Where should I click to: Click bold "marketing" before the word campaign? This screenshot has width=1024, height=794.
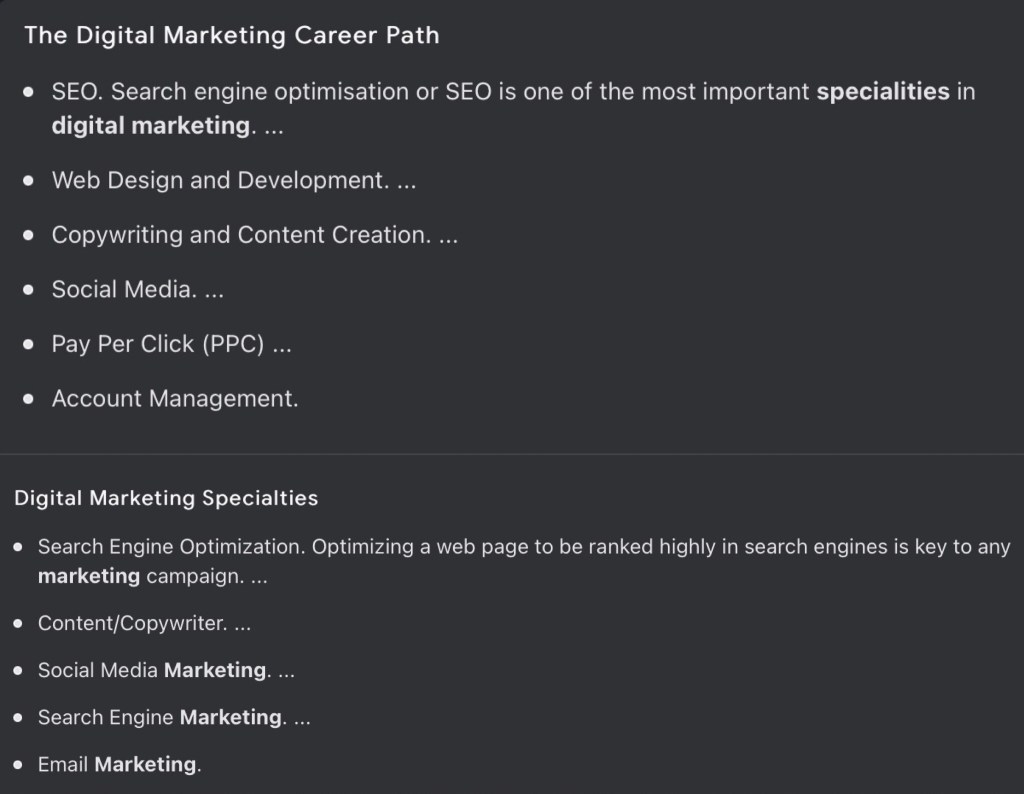click(x=89, y=577)
